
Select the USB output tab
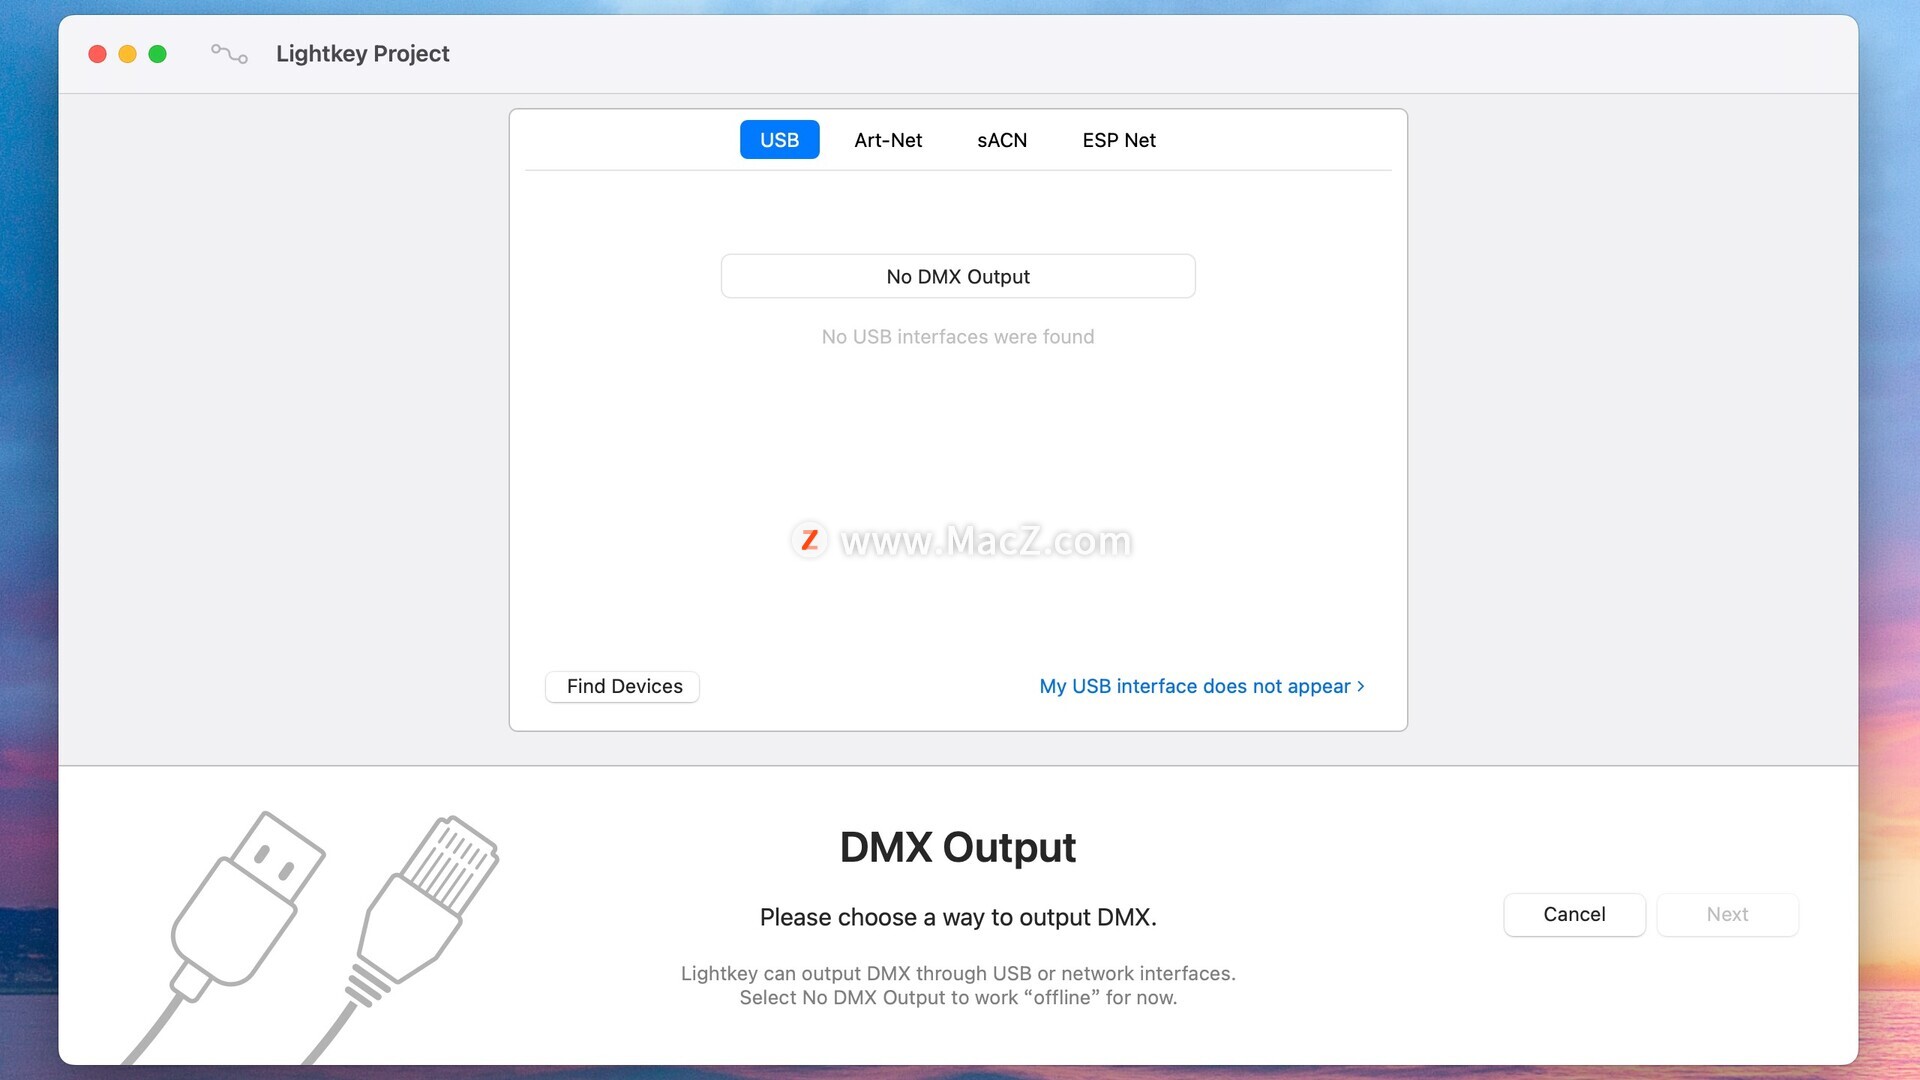(x=779, y=140)
